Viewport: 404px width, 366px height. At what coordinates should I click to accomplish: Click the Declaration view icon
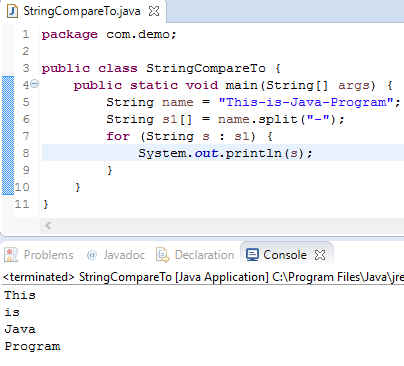click(163, 255)
